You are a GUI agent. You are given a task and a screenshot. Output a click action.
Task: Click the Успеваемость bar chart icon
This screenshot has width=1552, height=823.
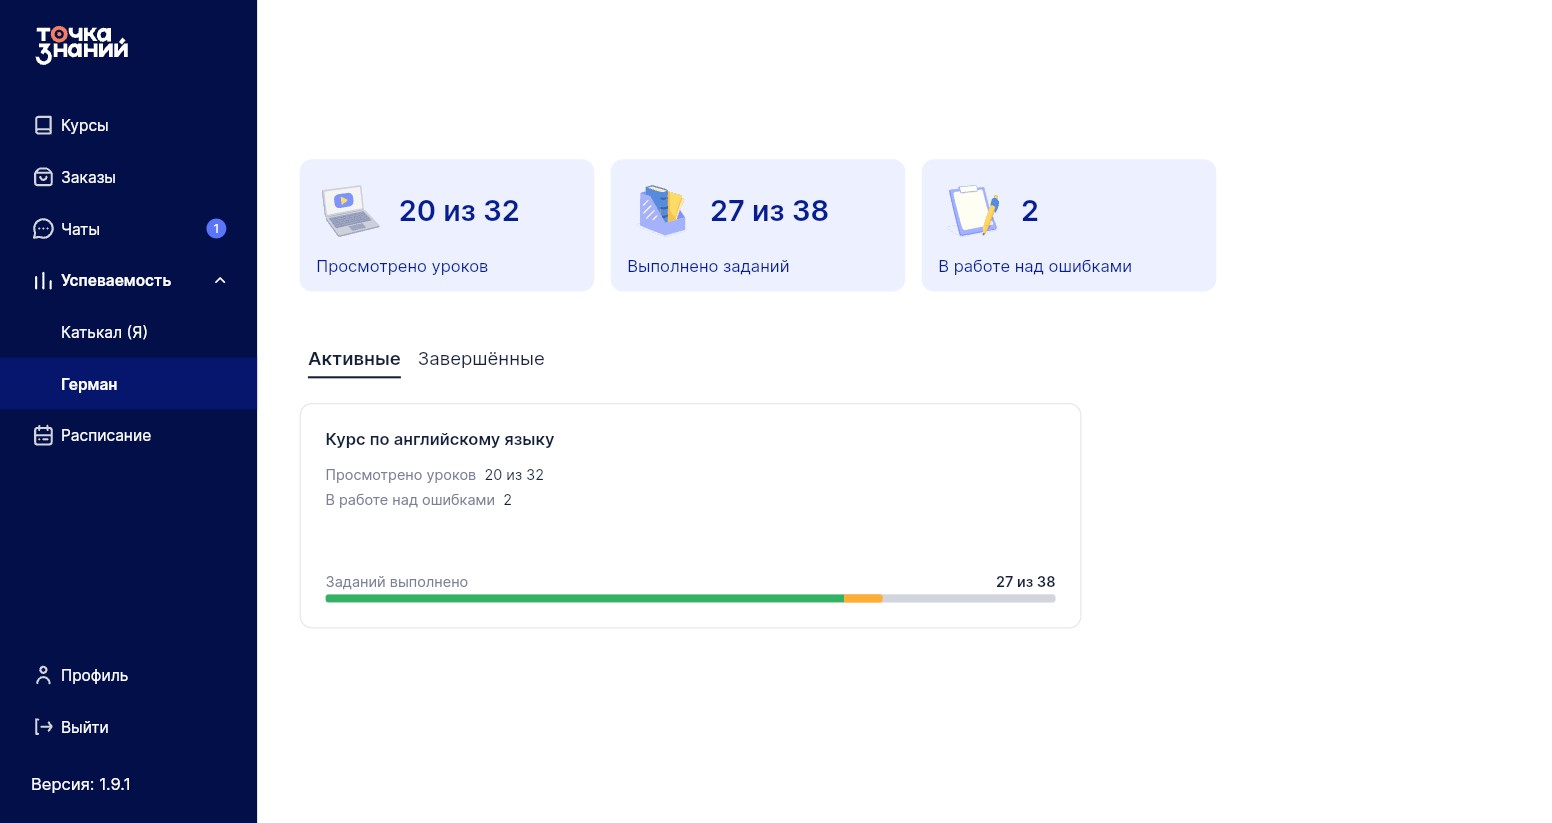point(43,281)
